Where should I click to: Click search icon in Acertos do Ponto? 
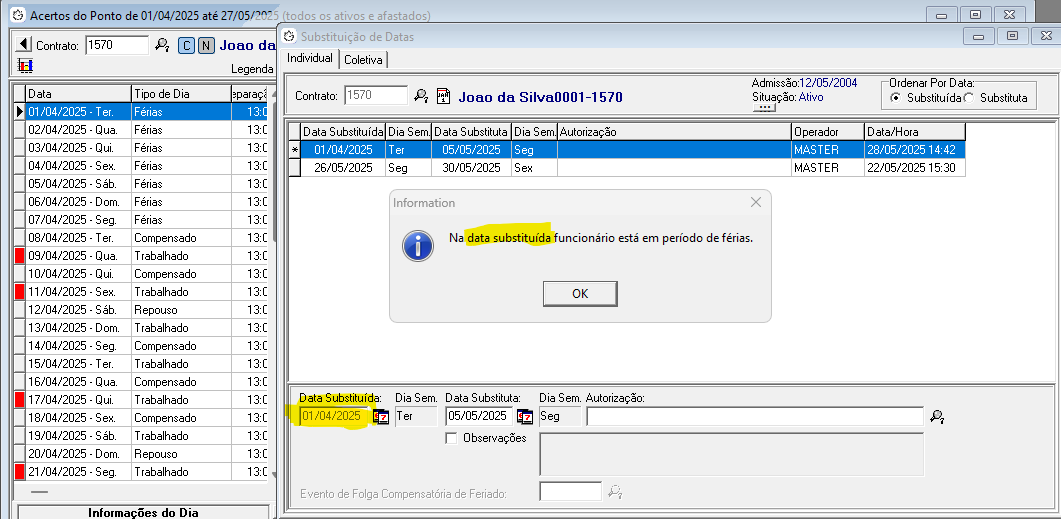pos(162,45)
